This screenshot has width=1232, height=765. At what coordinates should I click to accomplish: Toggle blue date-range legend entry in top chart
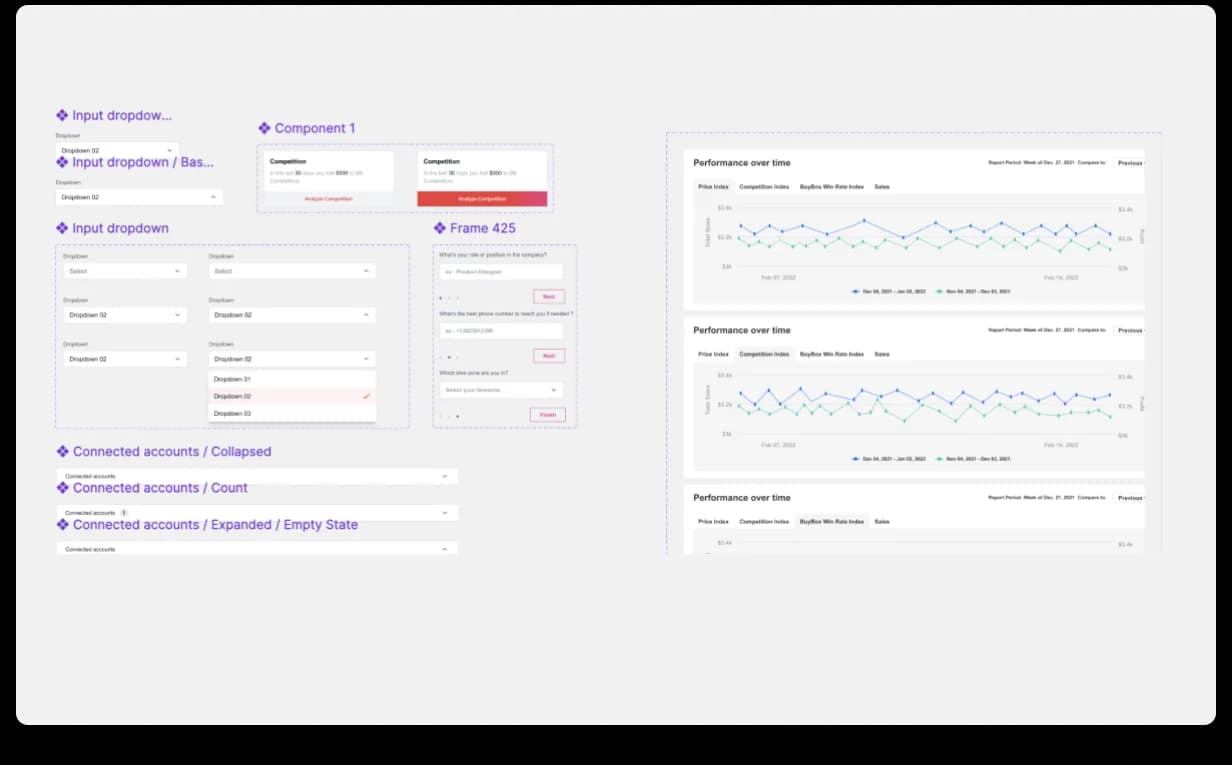pos(889,291)
